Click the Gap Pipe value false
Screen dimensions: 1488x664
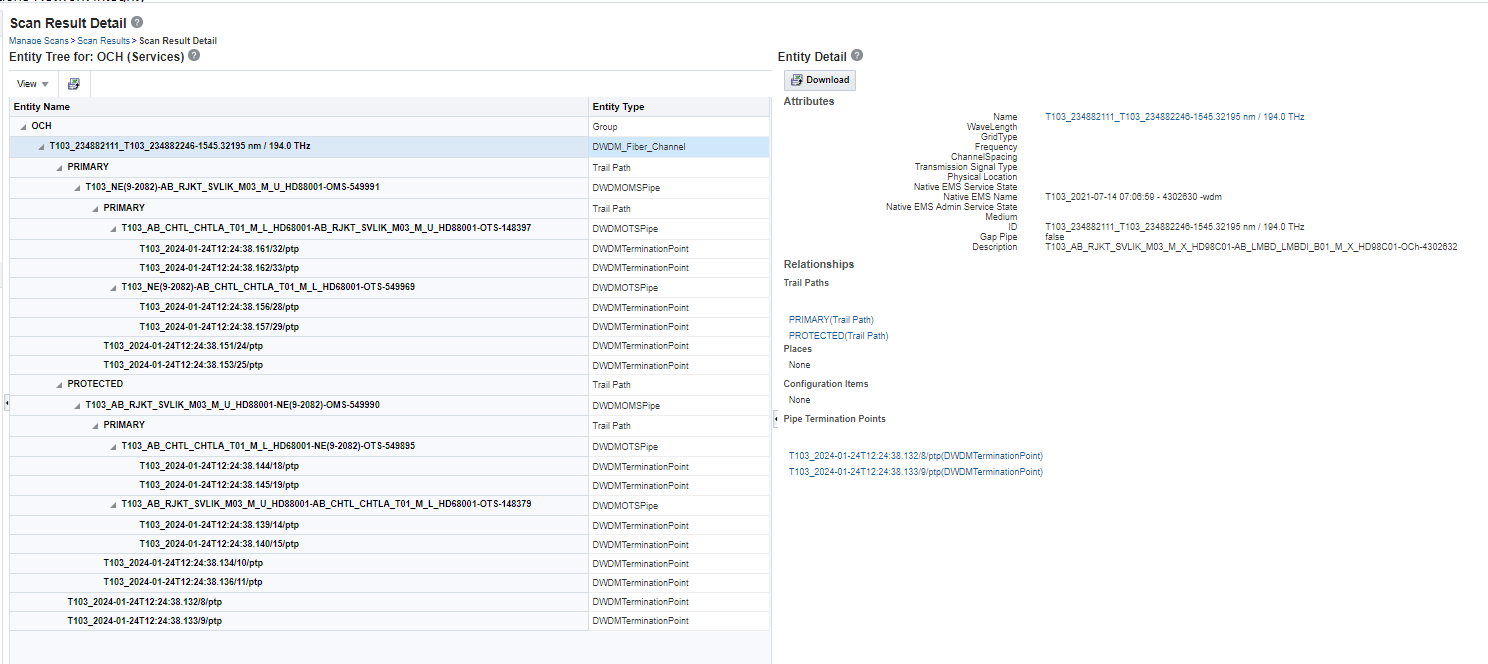pos(1054,237)
